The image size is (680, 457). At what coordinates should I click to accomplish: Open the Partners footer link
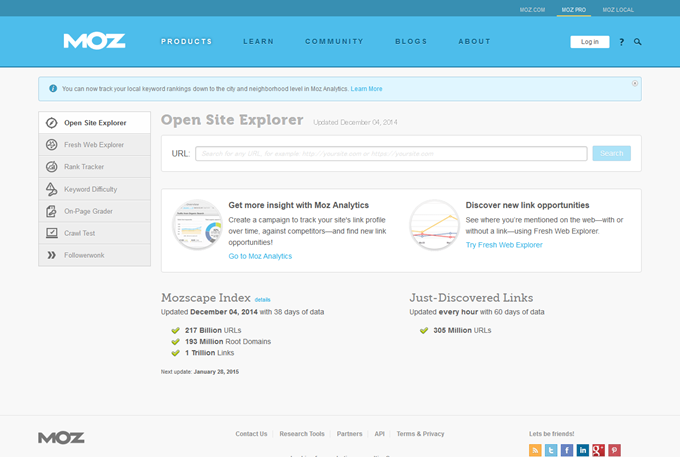point(349,434)
